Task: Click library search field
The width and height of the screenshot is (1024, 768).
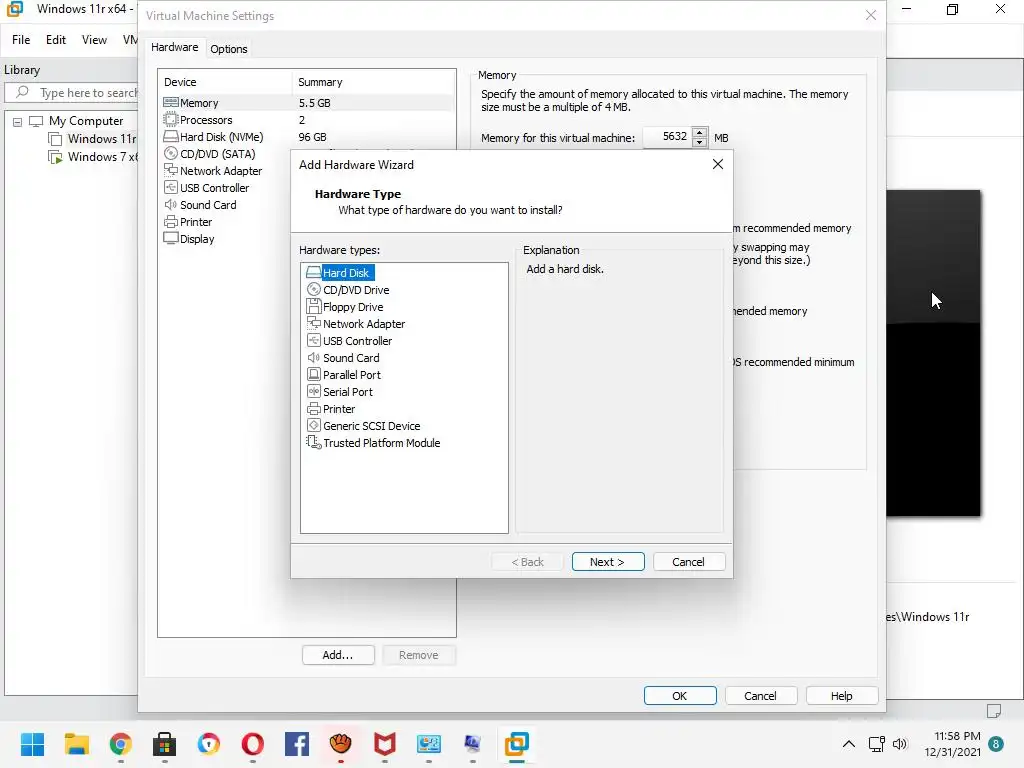Action: coord(72,93)
